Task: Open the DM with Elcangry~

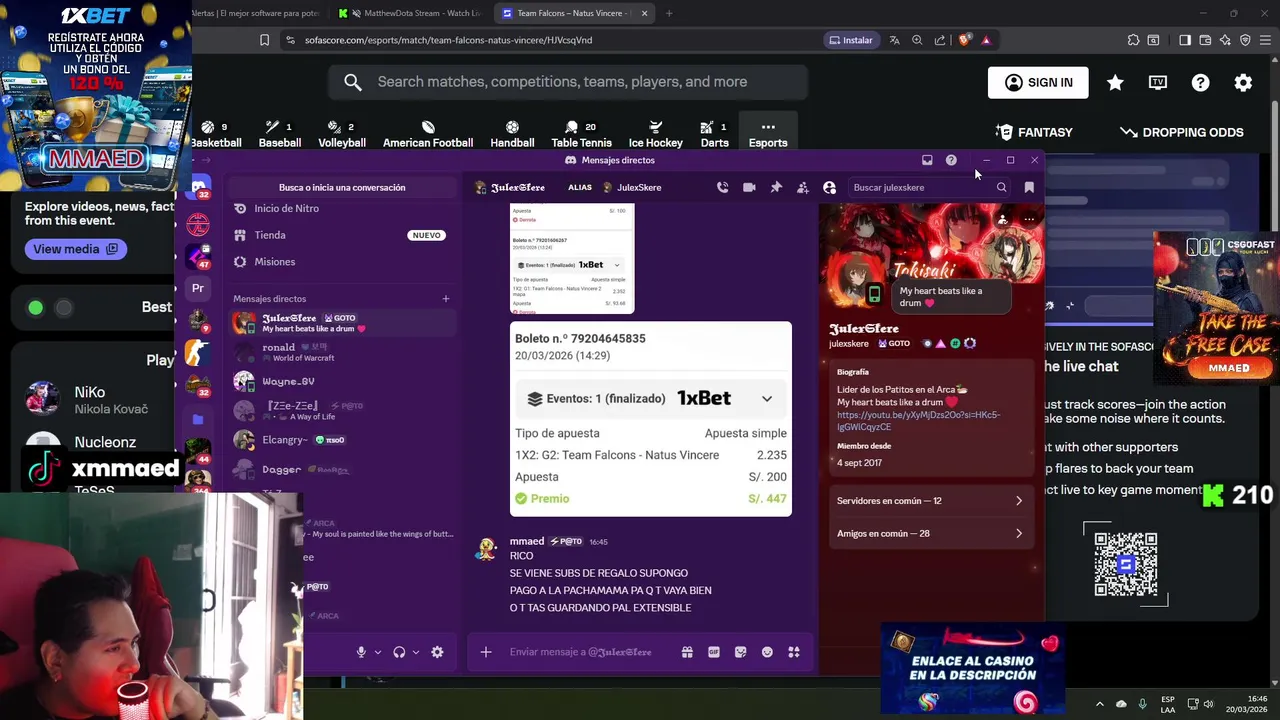Action: [342, 440]
